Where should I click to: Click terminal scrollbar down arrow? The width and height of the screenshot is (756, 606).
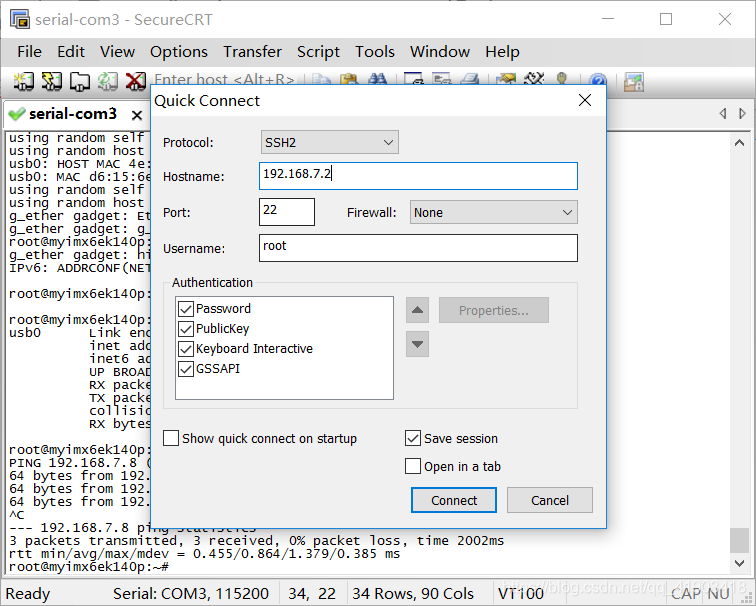tap(739, 563)
